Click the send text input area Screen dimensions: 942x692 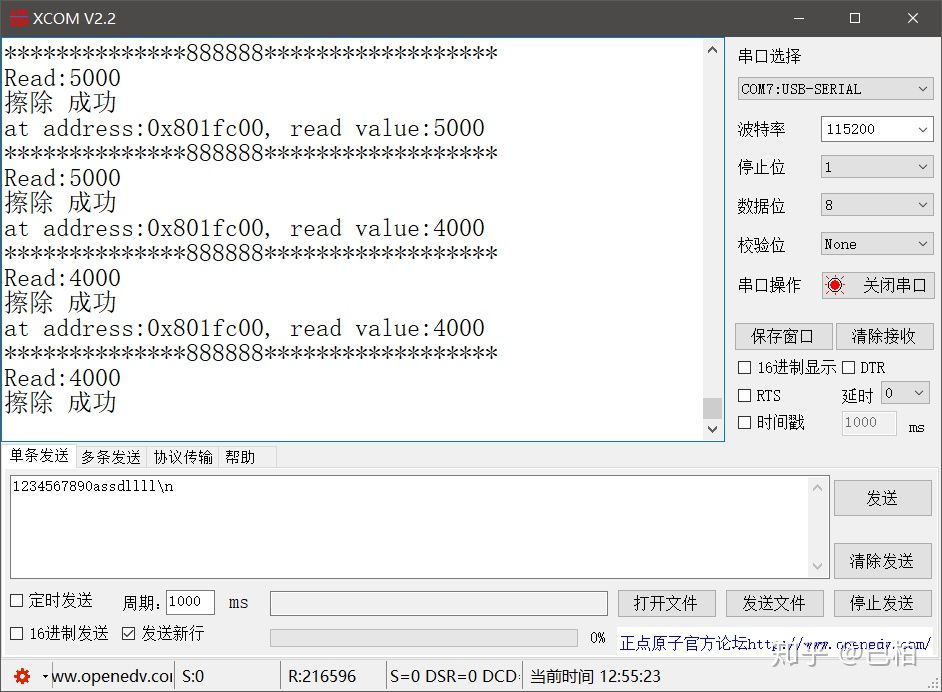coord(410,527)
